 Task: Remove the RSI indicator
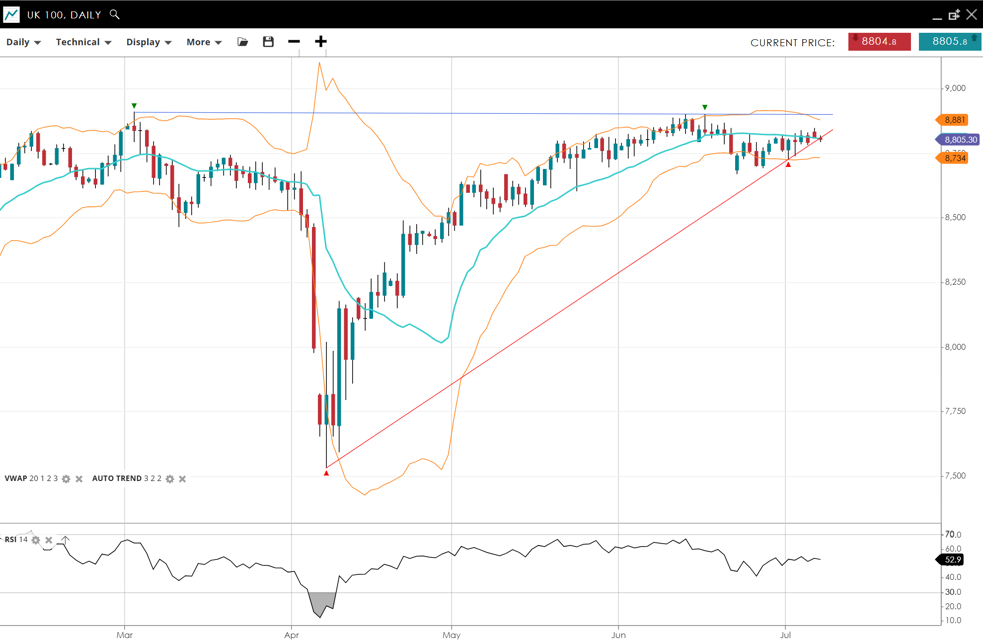pyautogui.click(x=49, y=540)
